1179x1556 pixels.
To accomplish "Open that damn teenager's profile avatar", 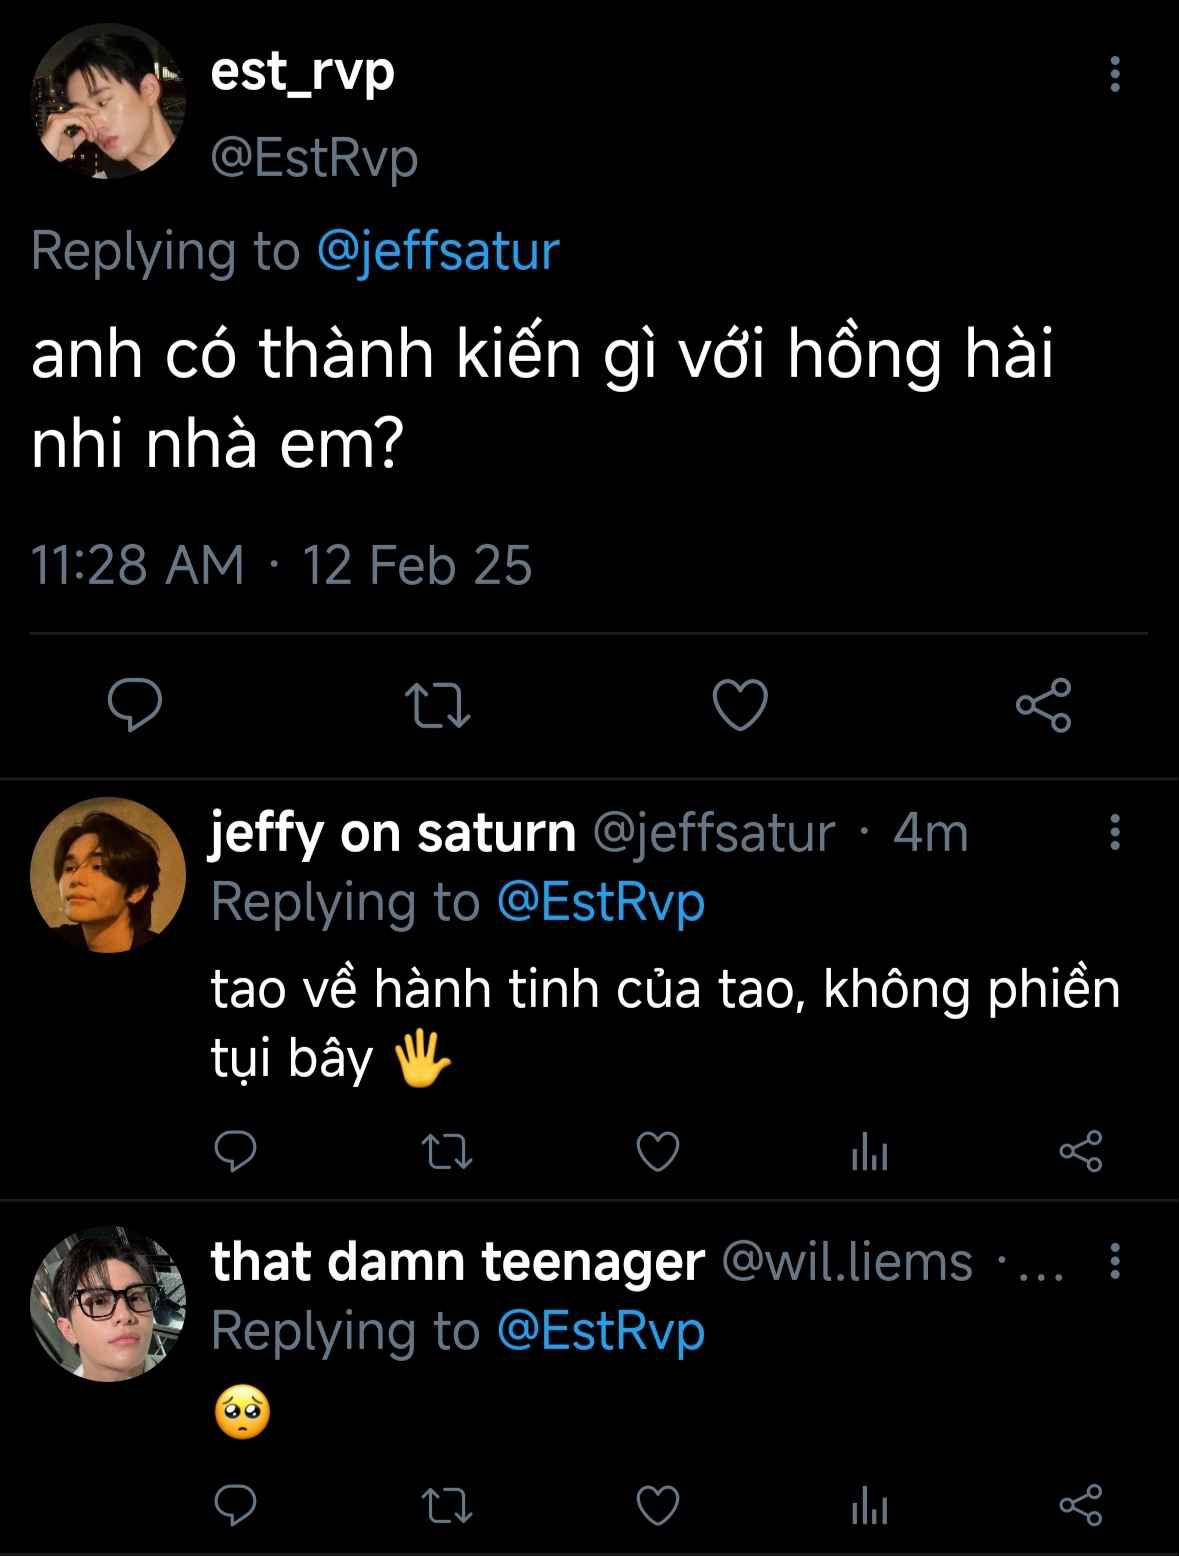I will (108, 1303).
